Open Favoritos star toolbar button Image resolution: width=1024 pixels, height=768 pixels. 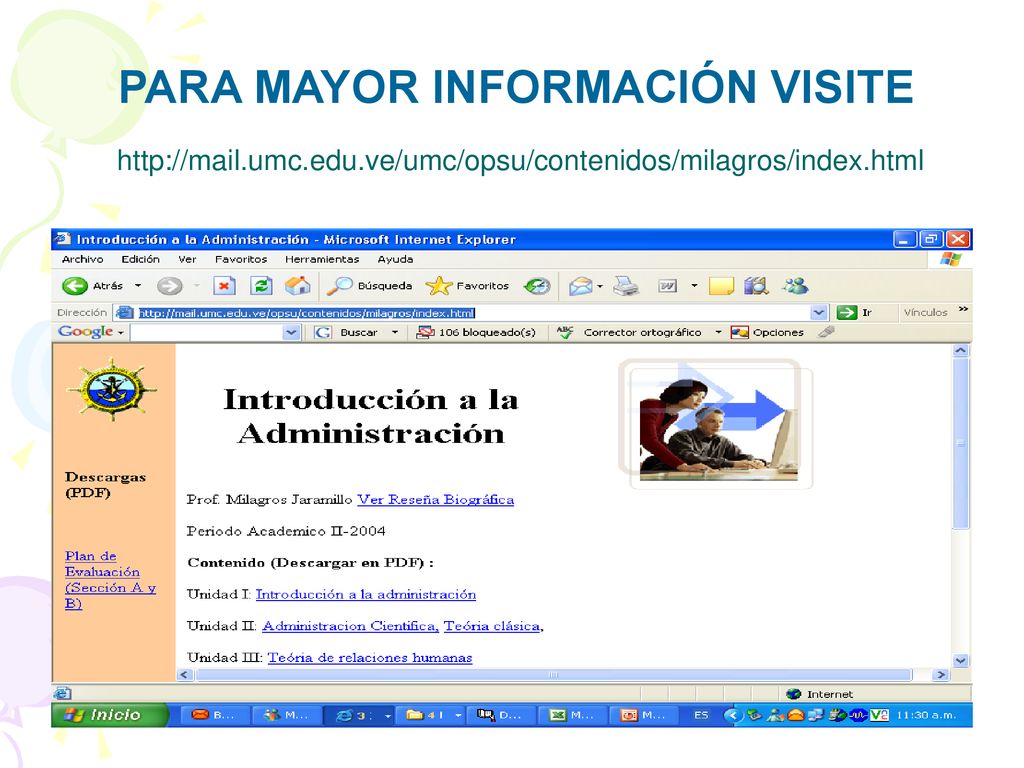pyautogui.click(x=467, y=286)
